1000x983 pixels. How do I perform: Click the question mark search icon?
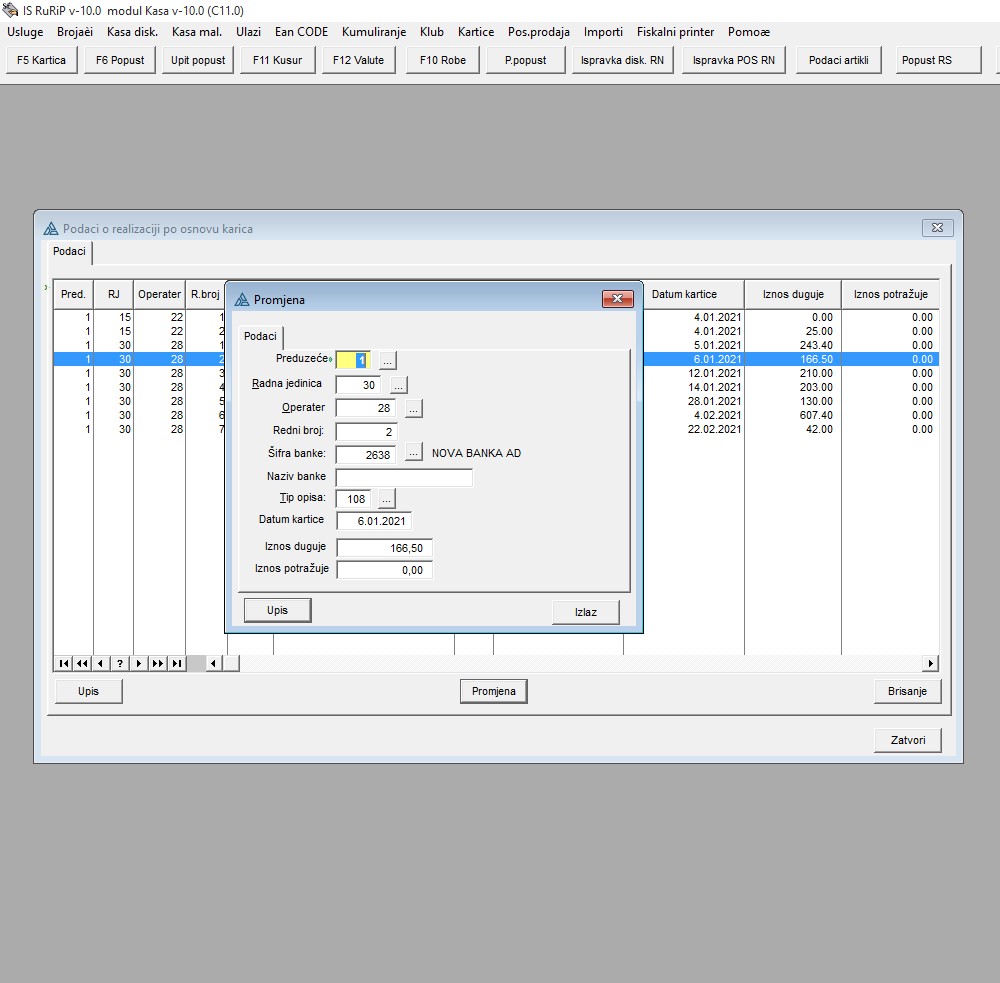pyautogui.click(x=119, y=663)
